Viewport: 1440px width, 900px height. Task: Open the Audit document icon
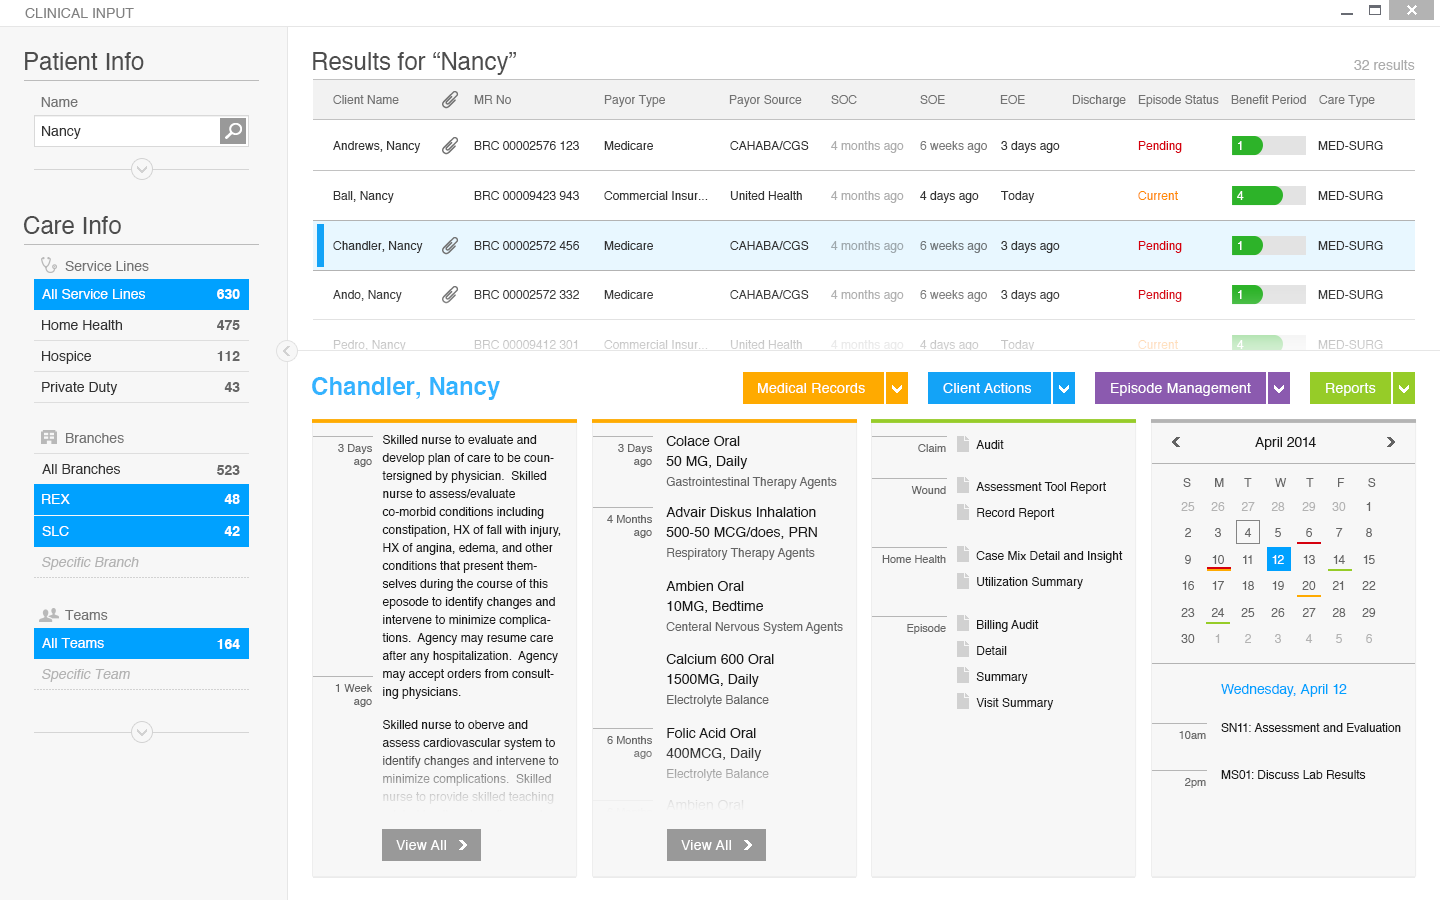point(963,444)
